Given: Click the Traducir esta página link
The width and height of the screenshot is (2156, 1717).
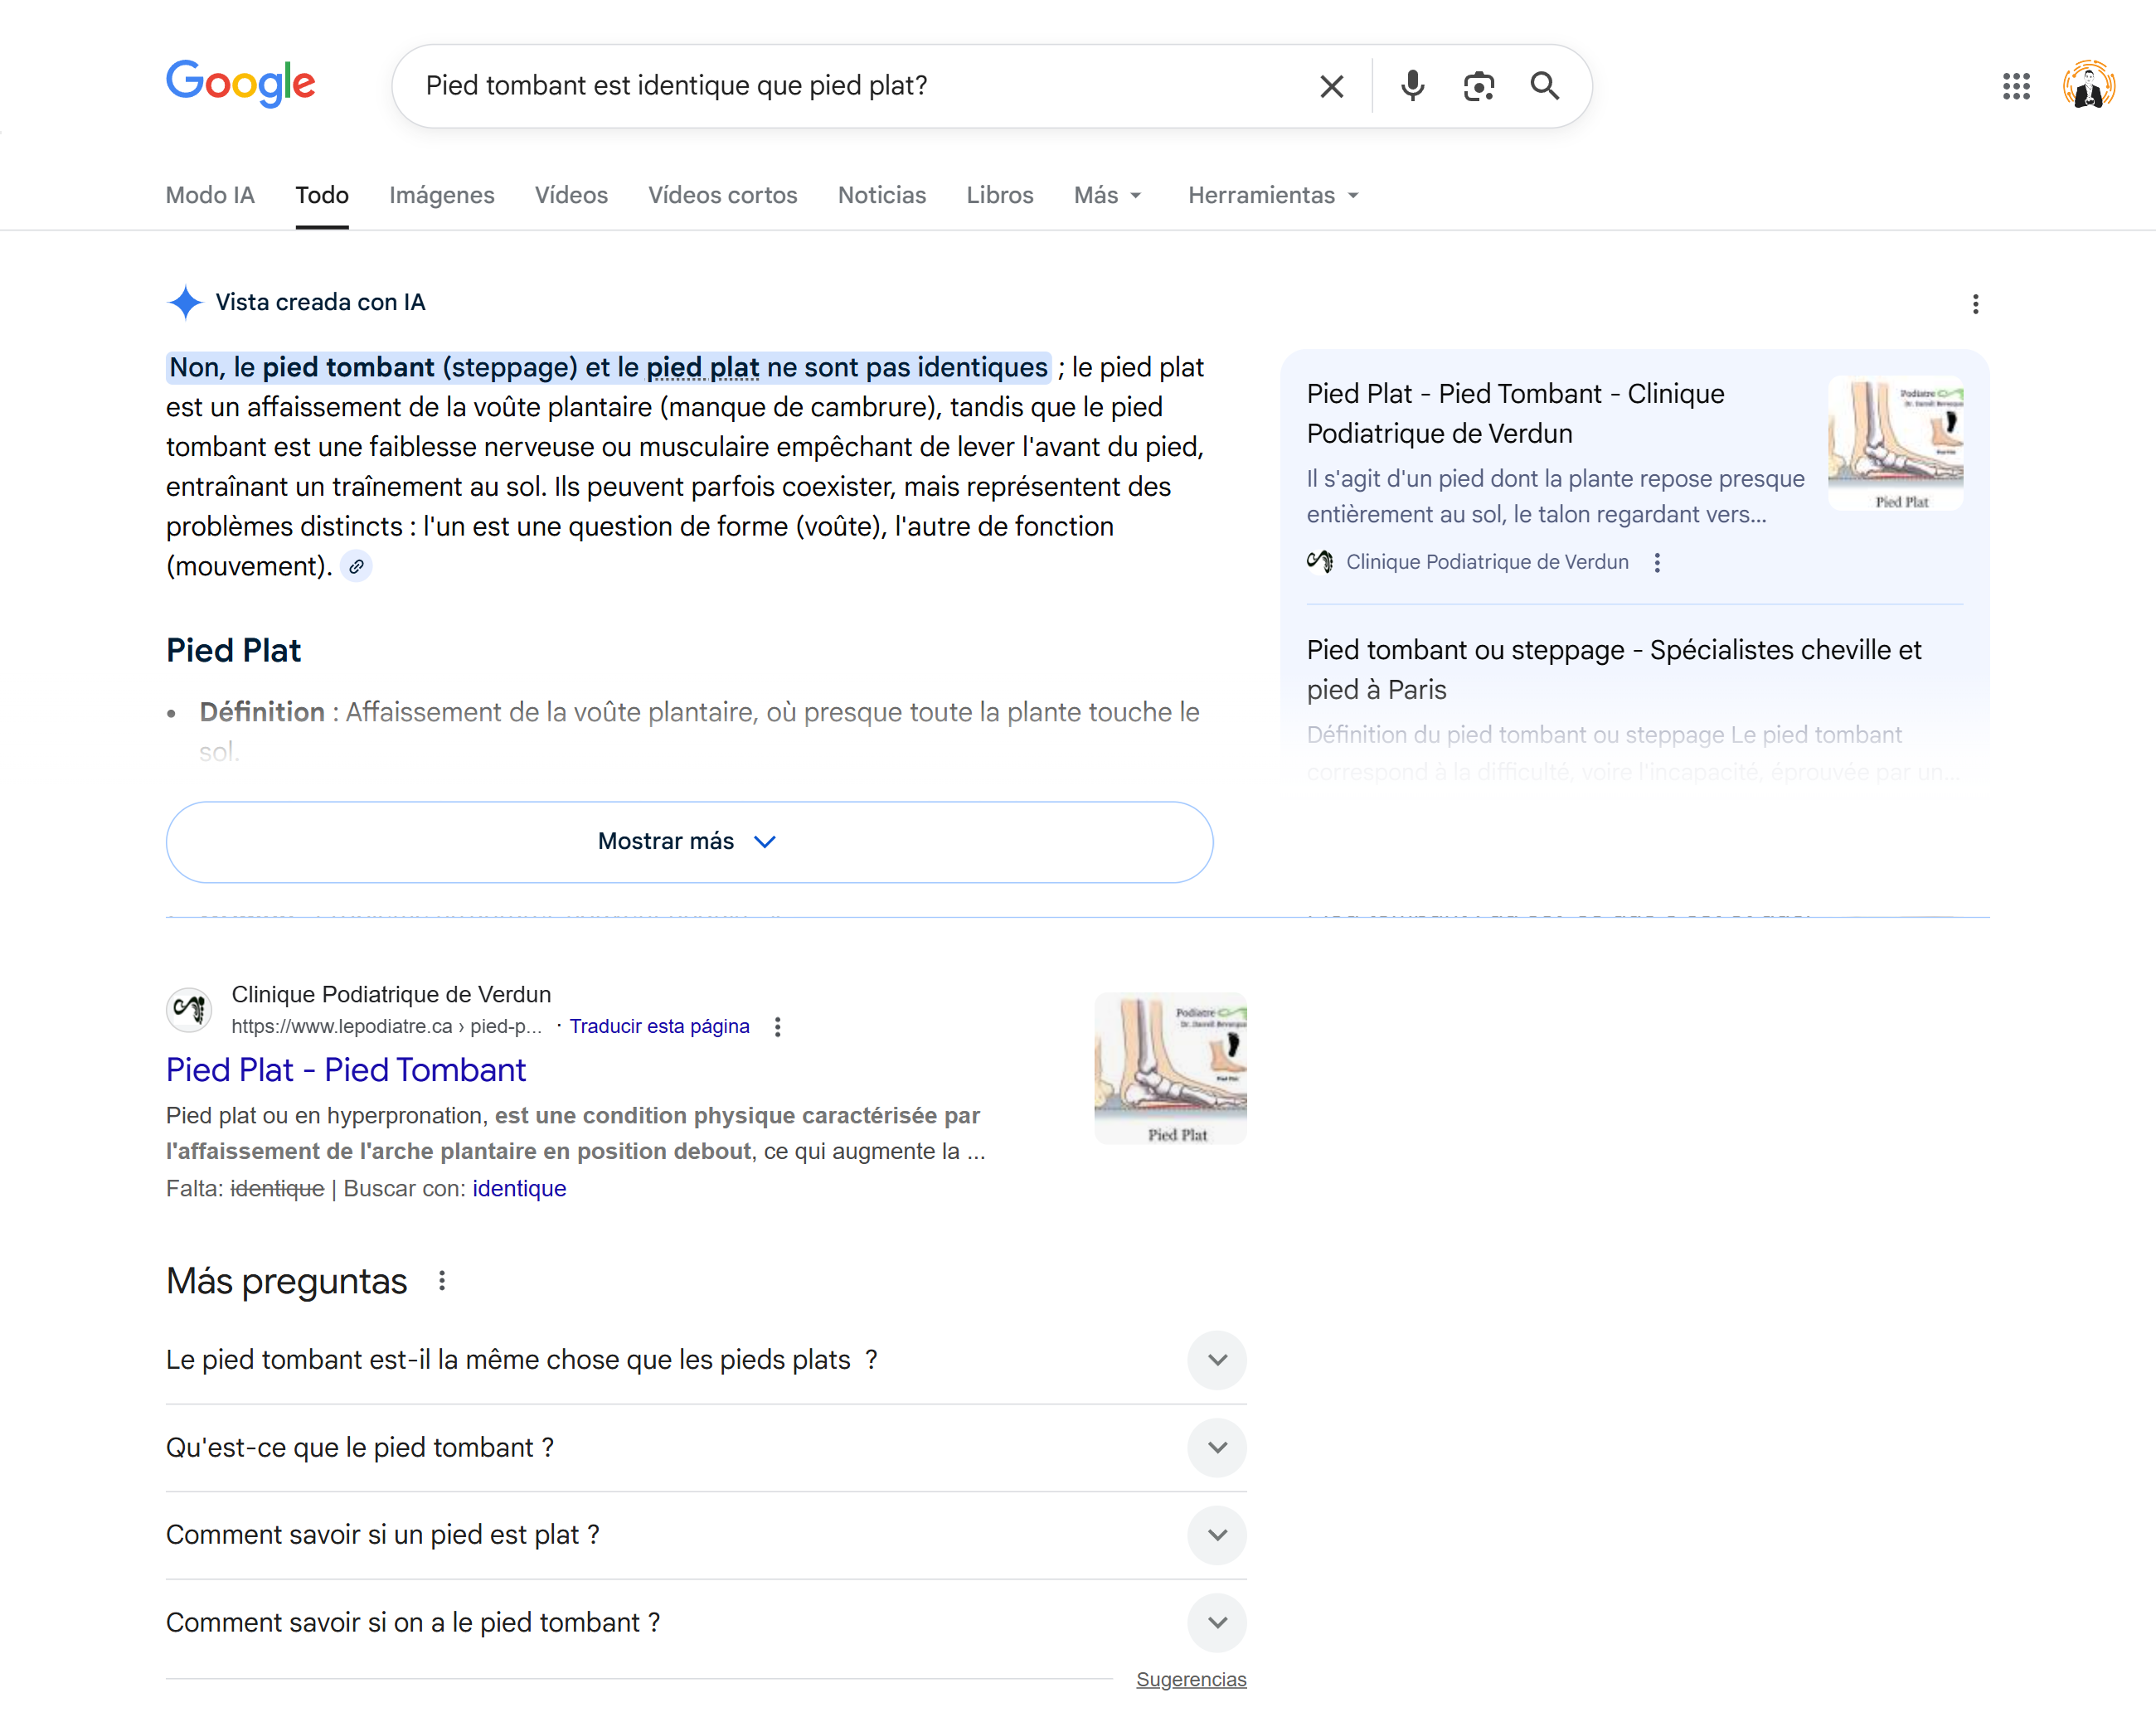Looking at the screenshot, I should (658, 1026).
